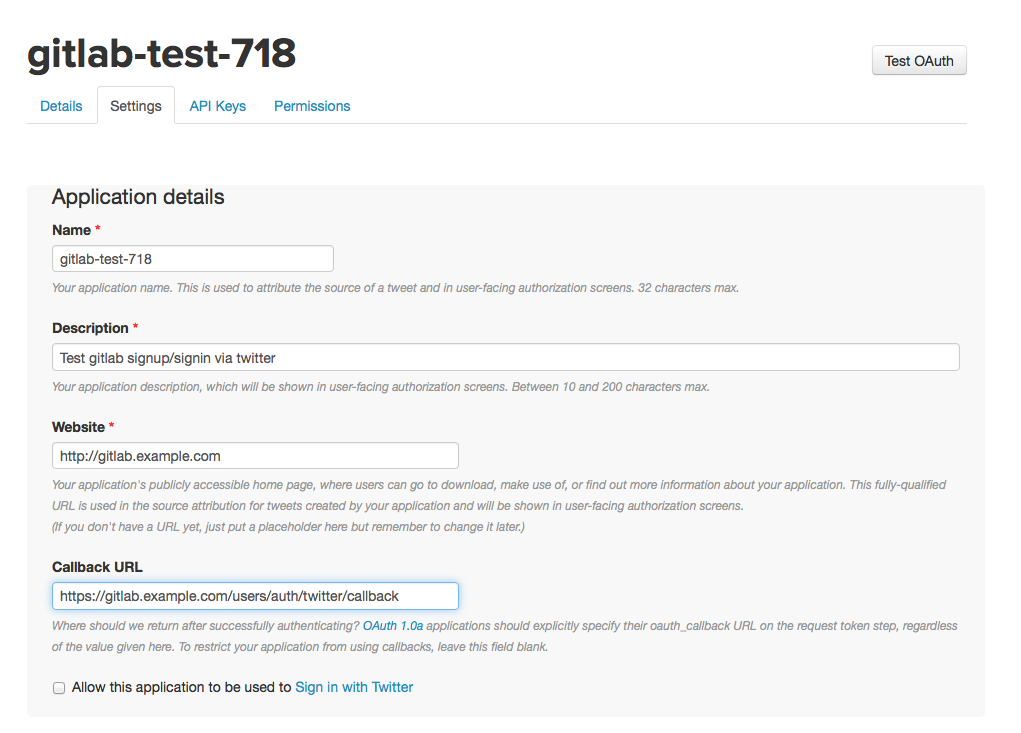Click the Callback URL field label
The width and height of the screenshot is (1021, 733).
pyautogui.click(x=96, y=566)
